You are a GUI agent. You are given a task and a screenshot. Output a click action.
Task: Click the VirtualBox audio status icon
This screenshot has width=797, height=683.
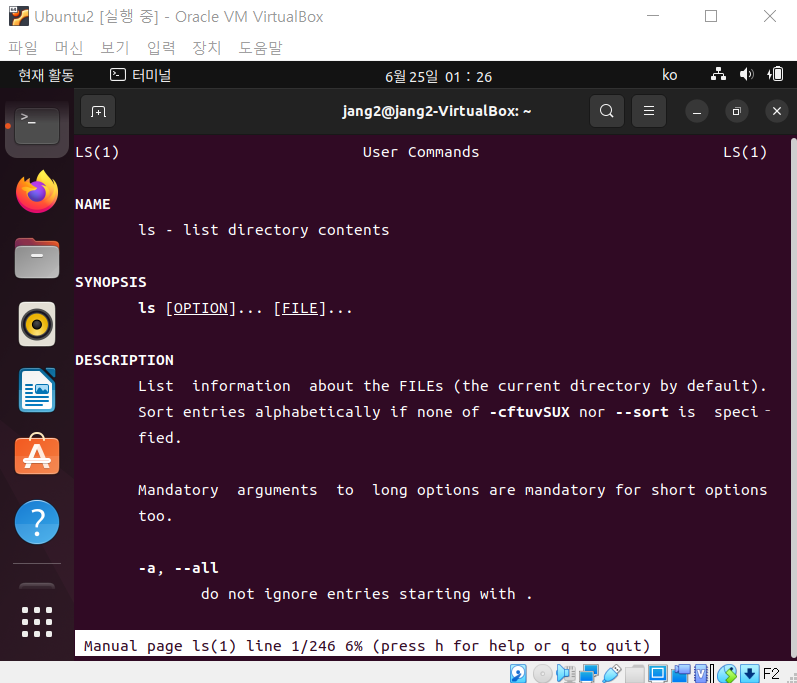pos(566,674)
